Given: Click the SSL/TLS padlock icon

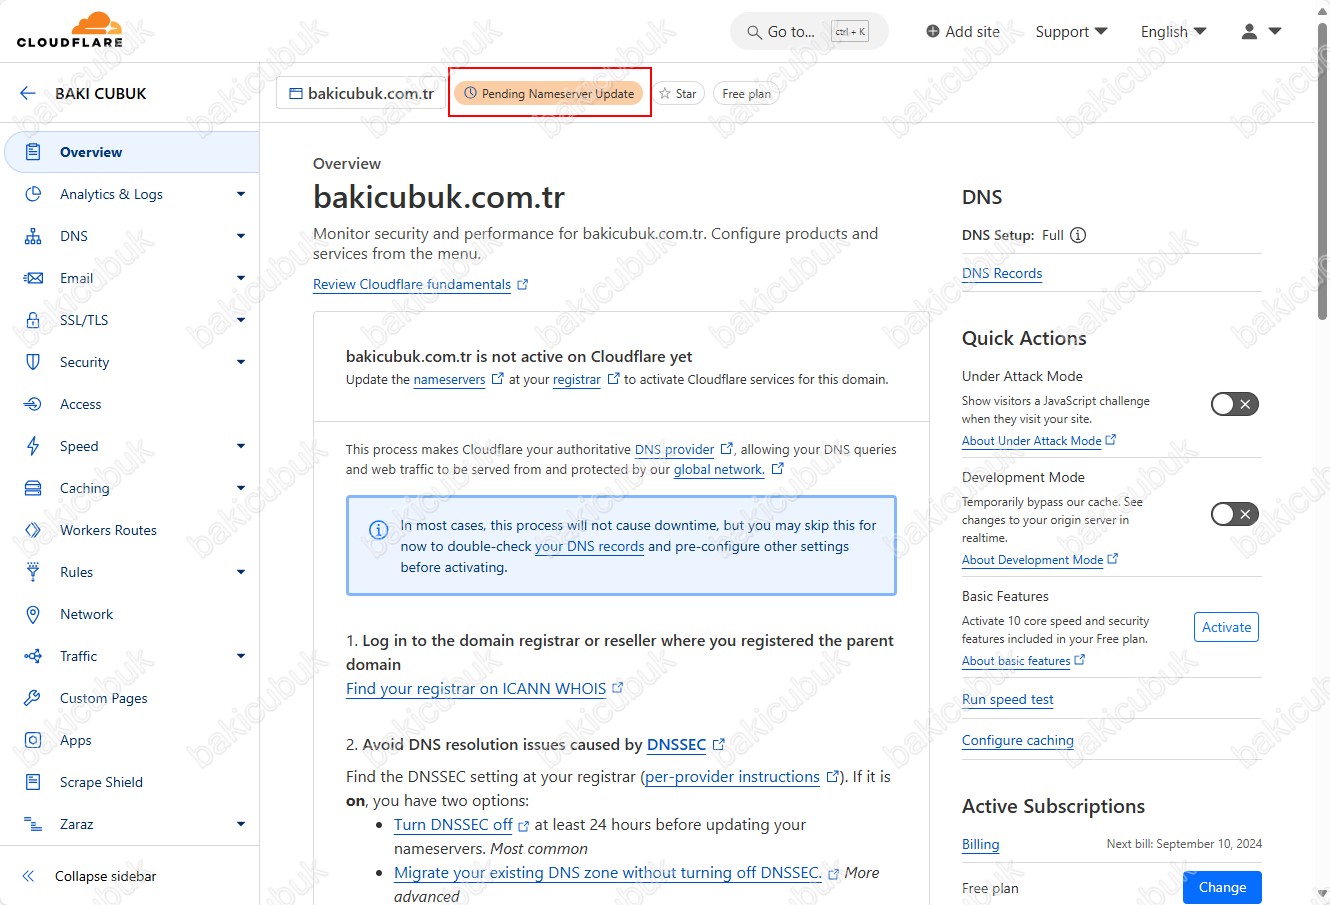Looking at the screenshot, I should [x=33, y=320].
